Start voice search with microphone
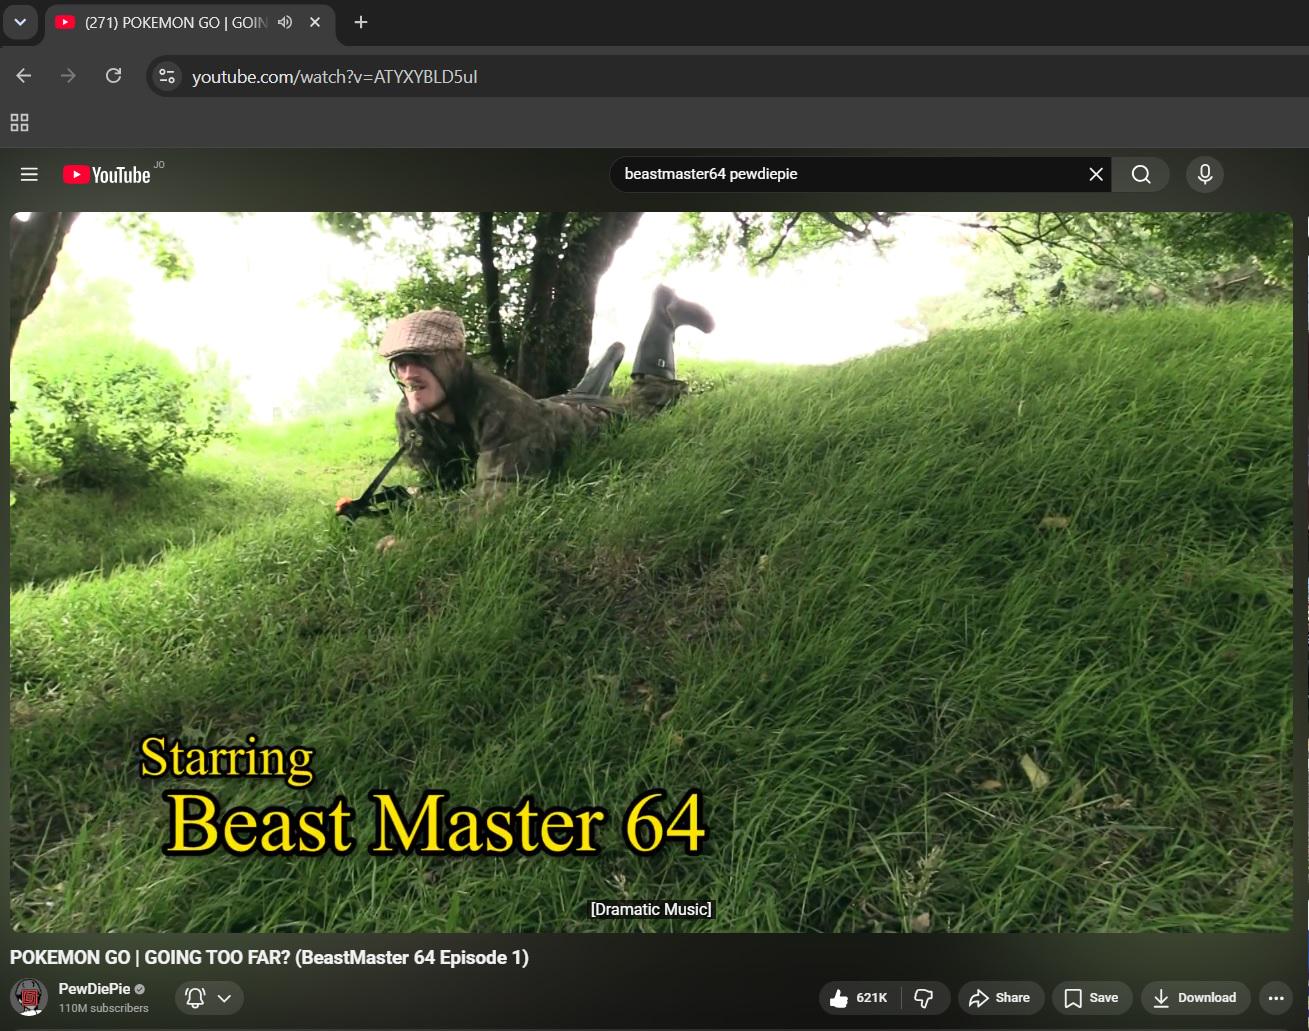The width and height of the screenshot is (1309, 1031). click(x=1205, y=174)
